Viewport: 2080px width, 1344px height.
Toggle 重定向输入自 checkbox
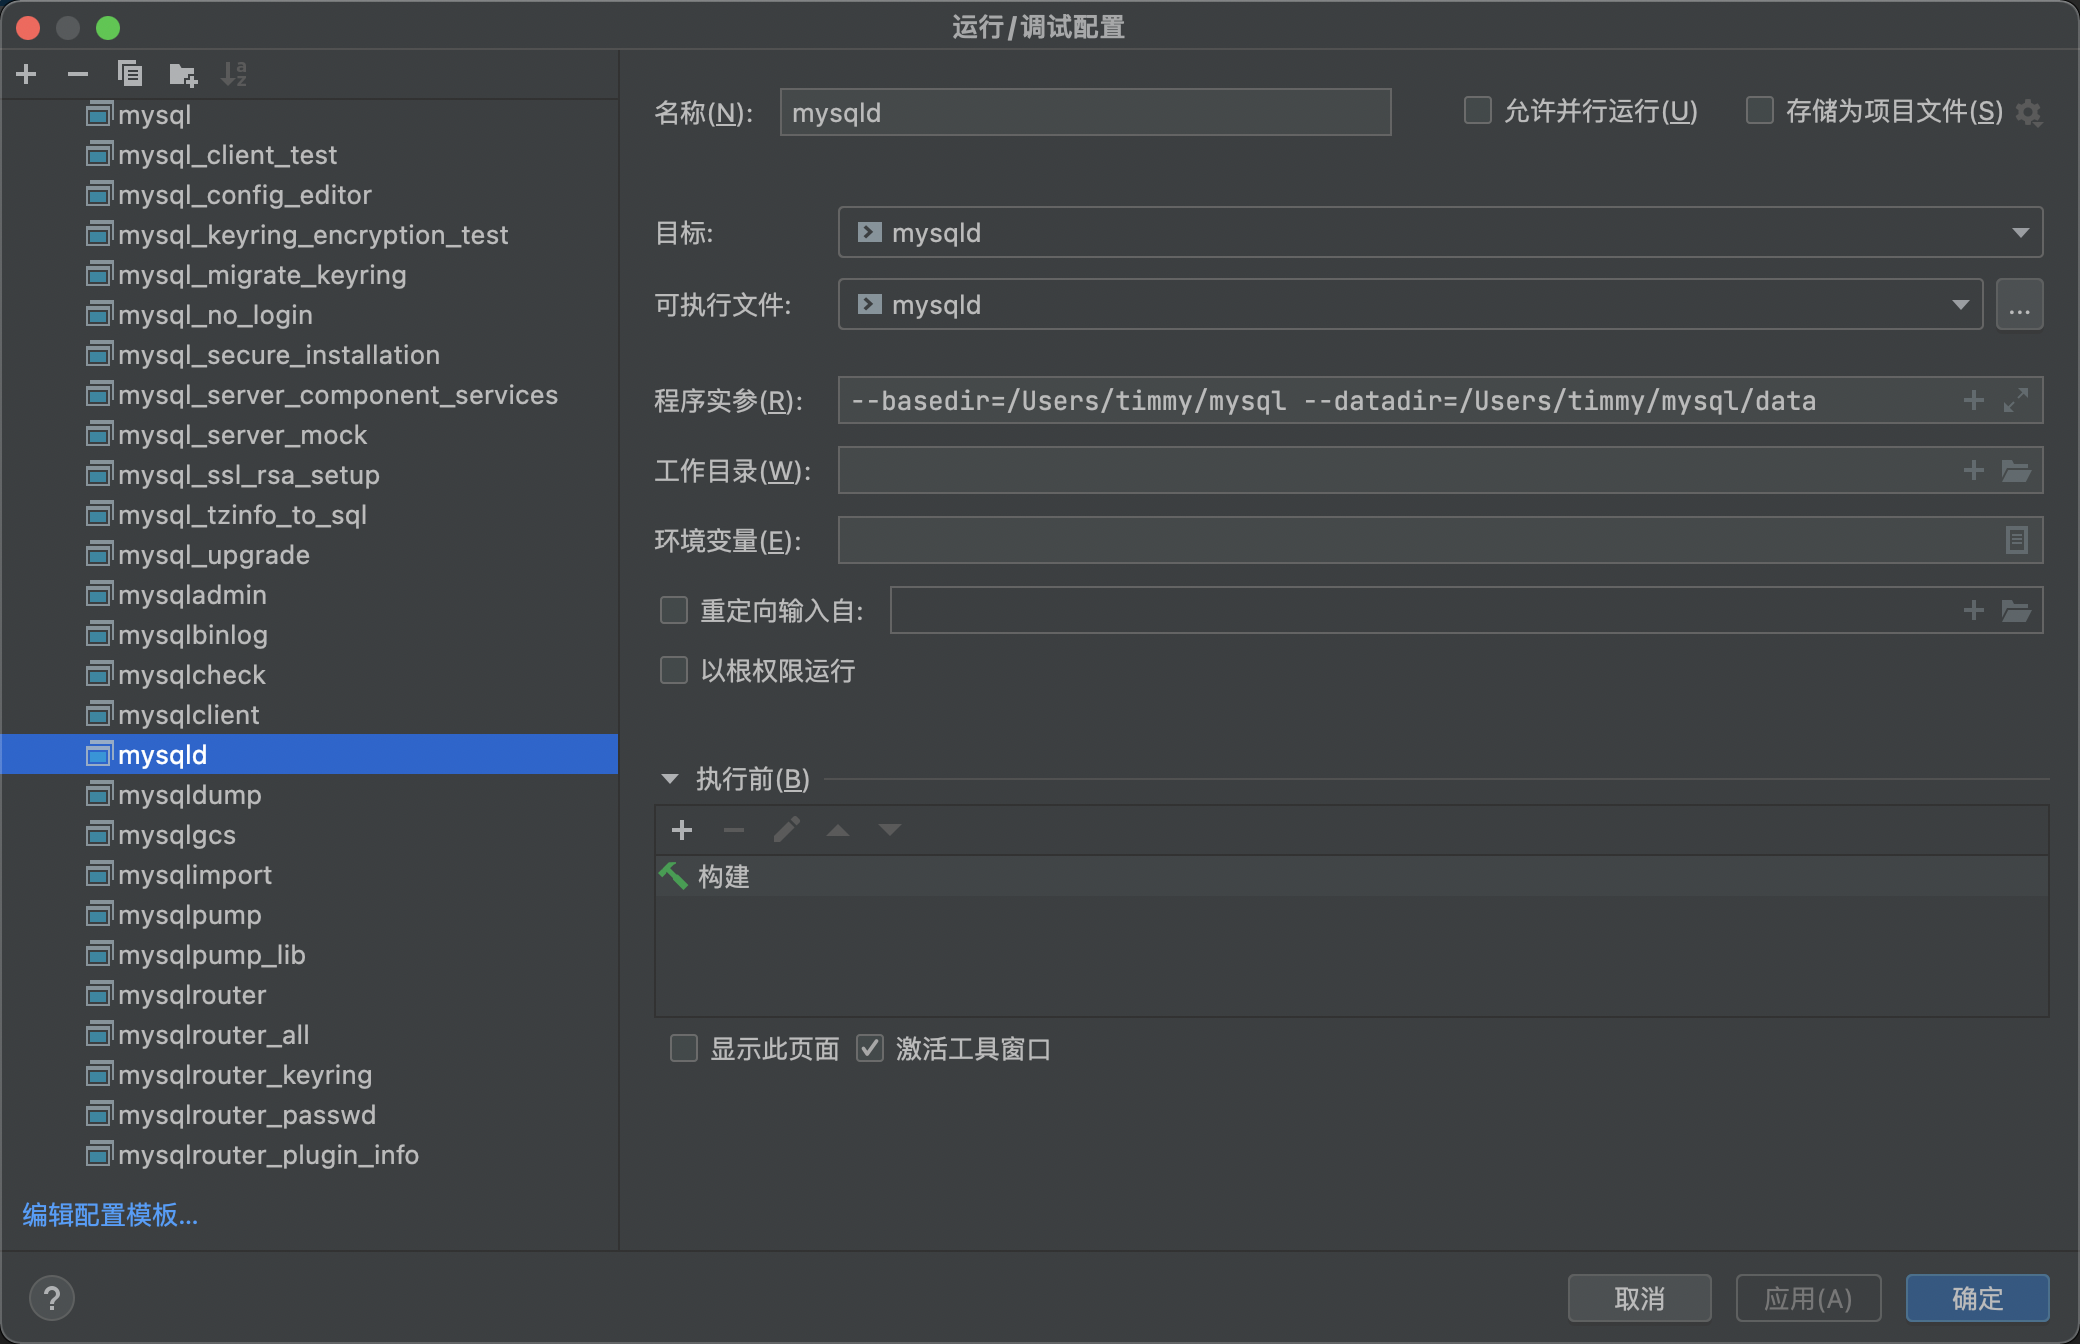(x=674, y=610)
